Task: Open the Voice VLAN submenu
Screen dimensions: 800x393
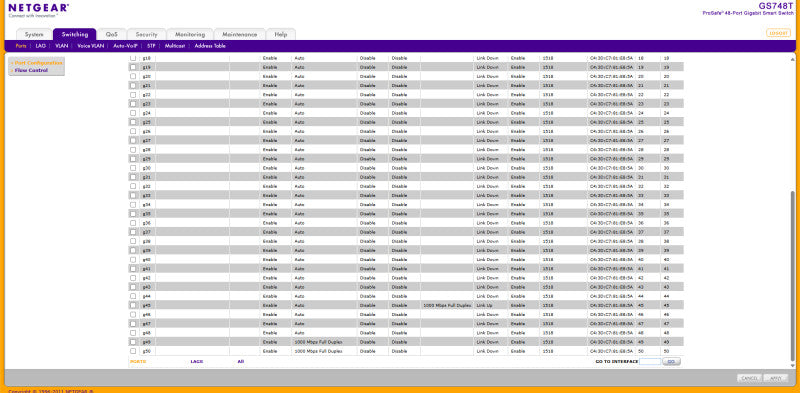Action: 91,46
